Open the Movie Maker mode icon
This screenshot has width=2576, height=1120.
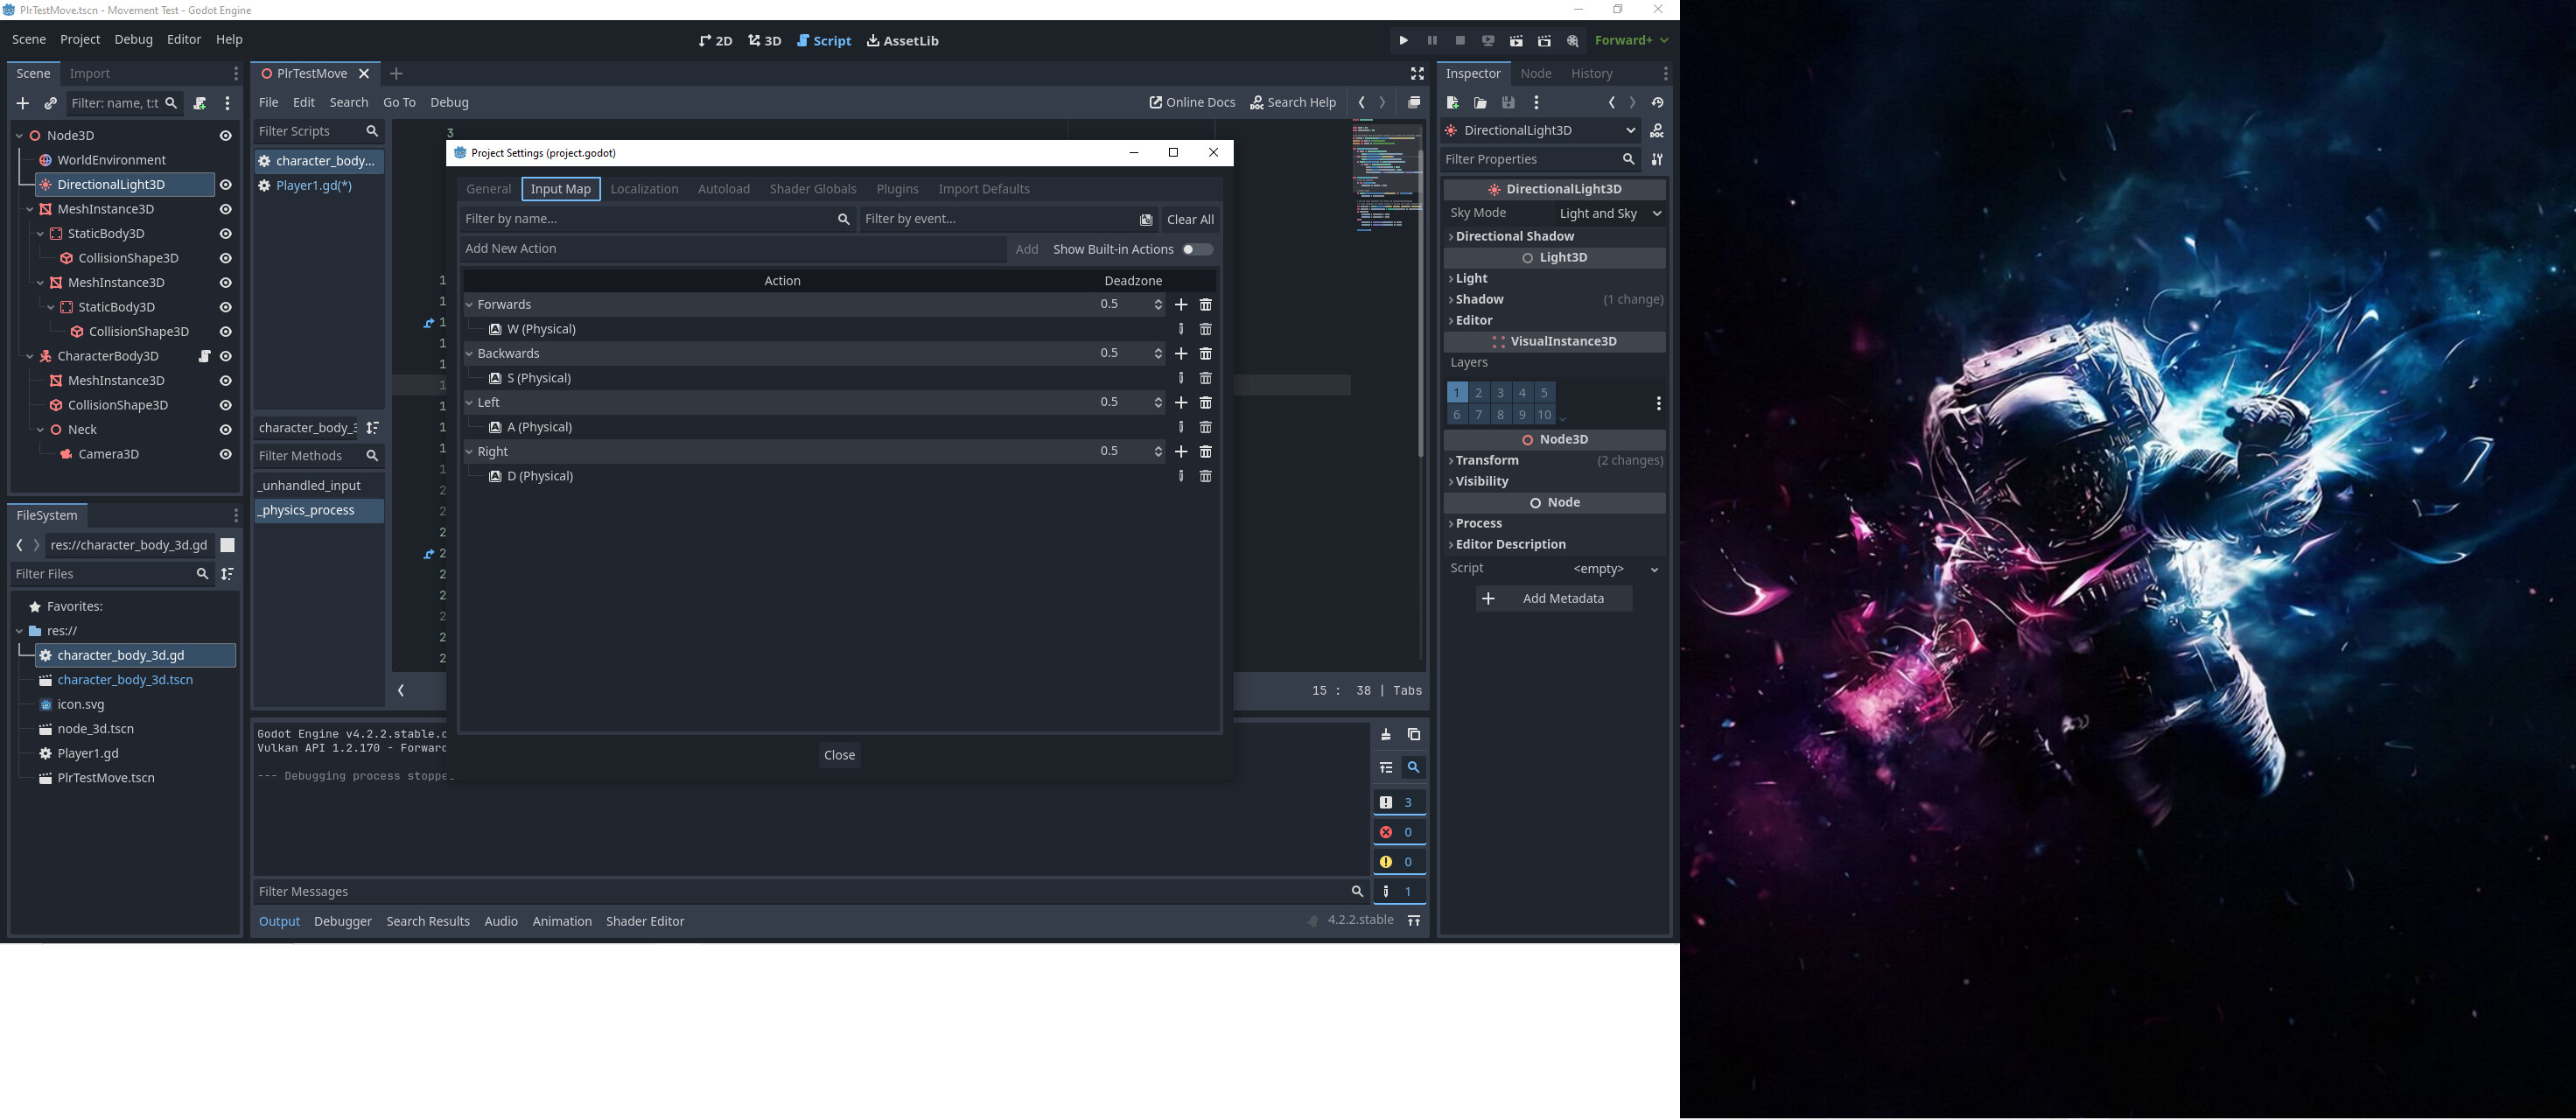click(1573, 41)
